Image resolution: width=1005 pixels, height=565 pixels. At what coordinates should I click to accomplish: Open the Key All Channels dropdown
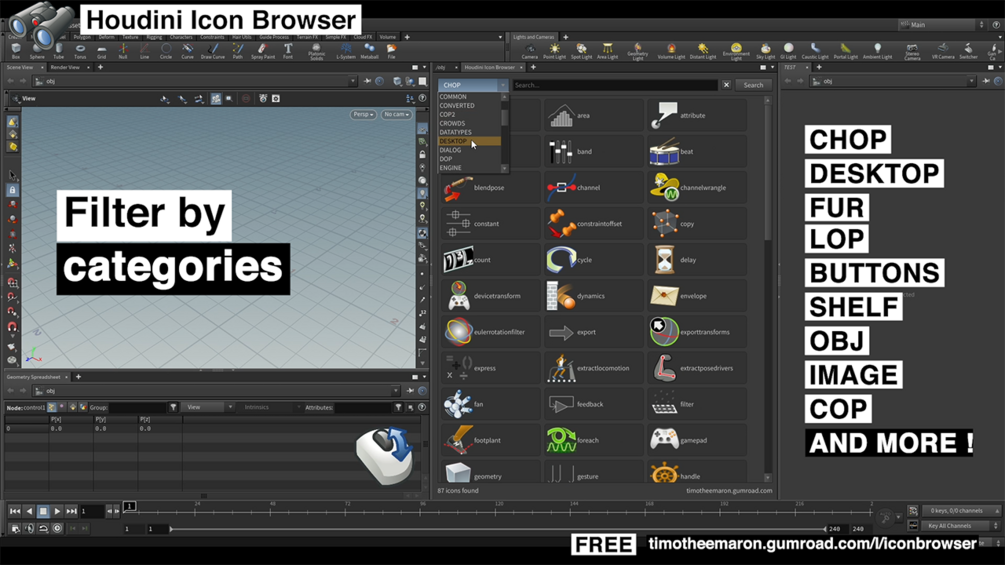point(961,526)
